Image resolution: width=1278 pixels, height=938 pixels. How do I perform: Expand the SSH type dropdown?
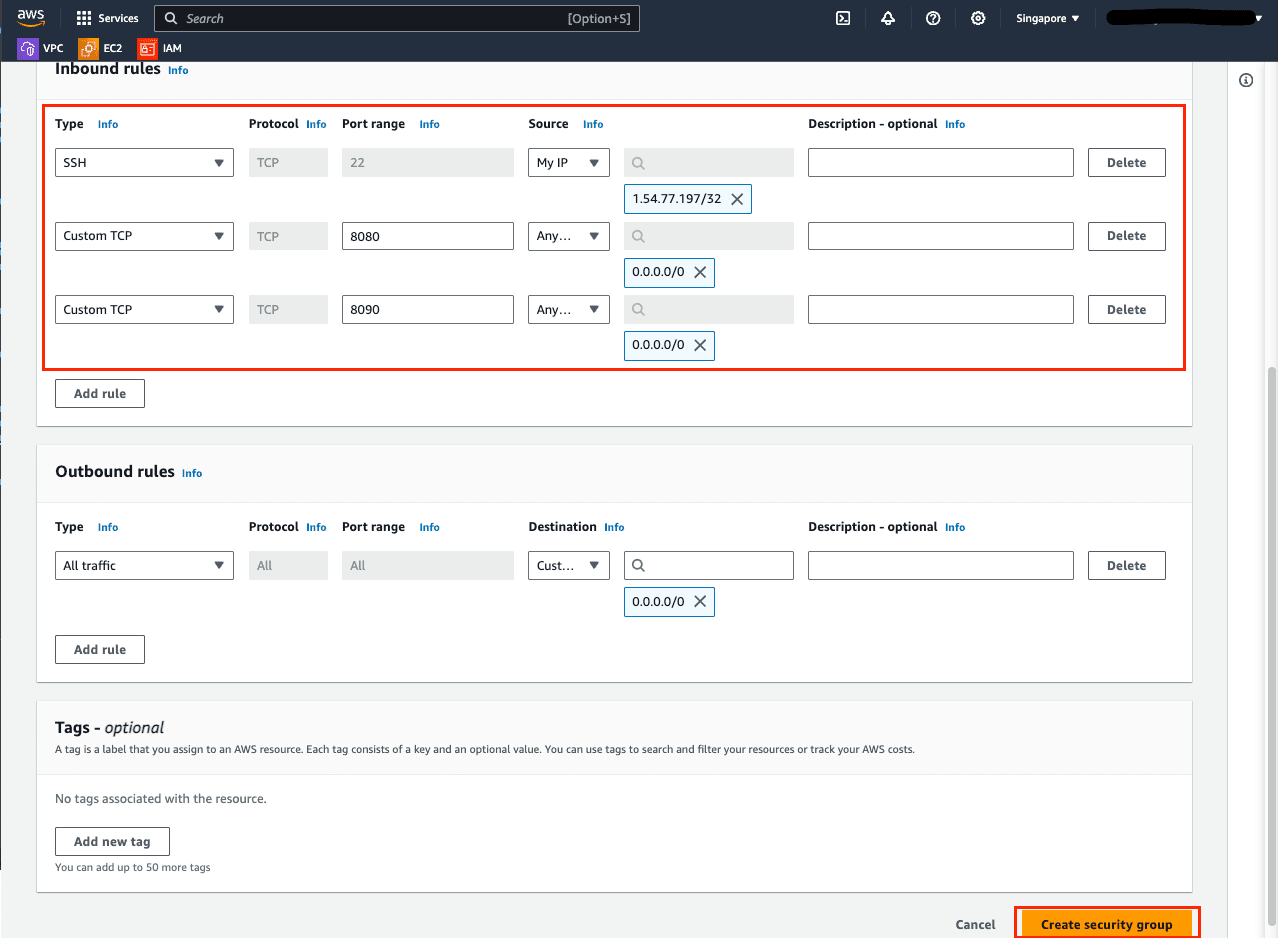coord(144,163)
